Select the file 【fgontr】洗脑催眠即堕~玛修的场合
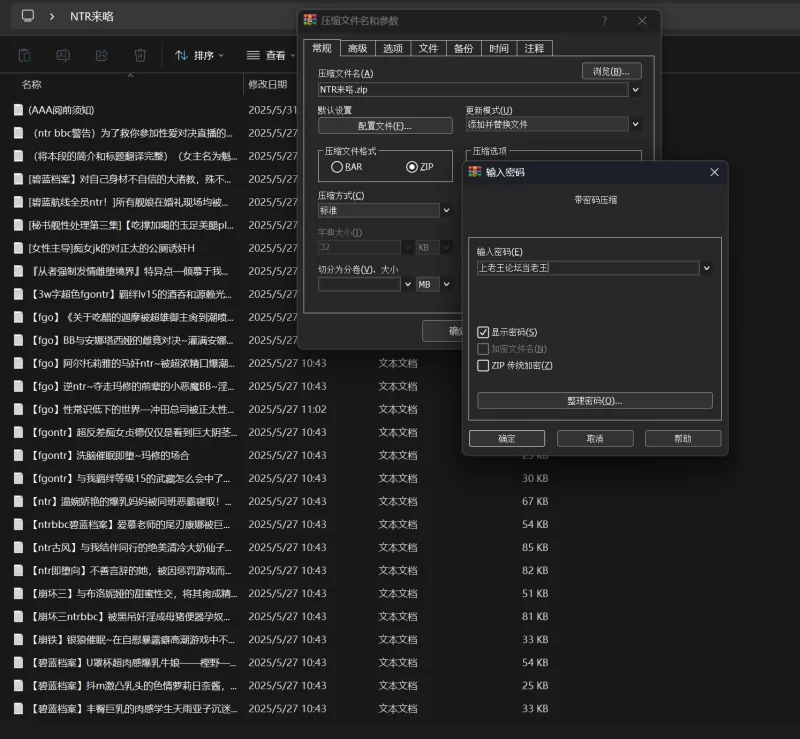Image resolution: width=800 pixels, height=739 pixels. (110, 455)
